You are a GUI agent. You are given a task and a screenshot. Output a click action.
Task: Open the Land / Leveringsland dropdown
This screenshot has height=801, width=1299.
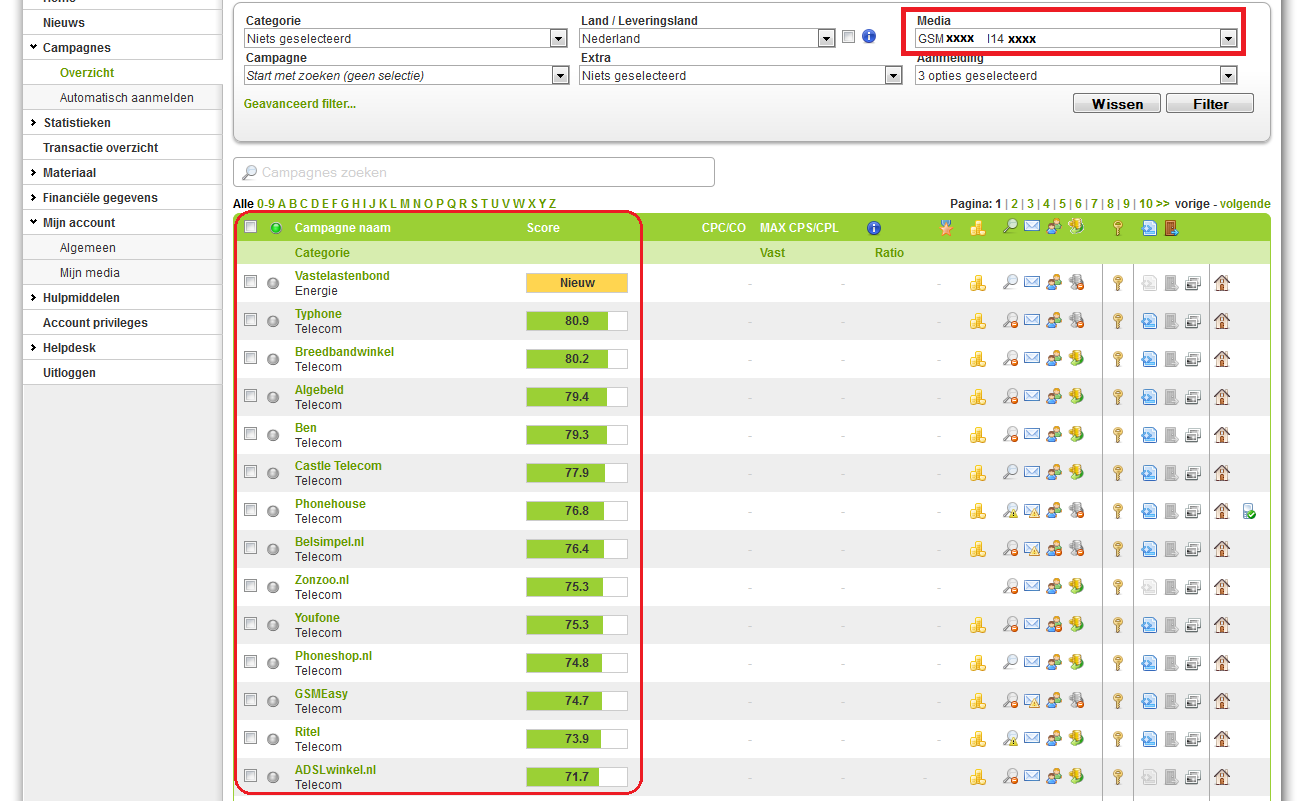point(706,38)
